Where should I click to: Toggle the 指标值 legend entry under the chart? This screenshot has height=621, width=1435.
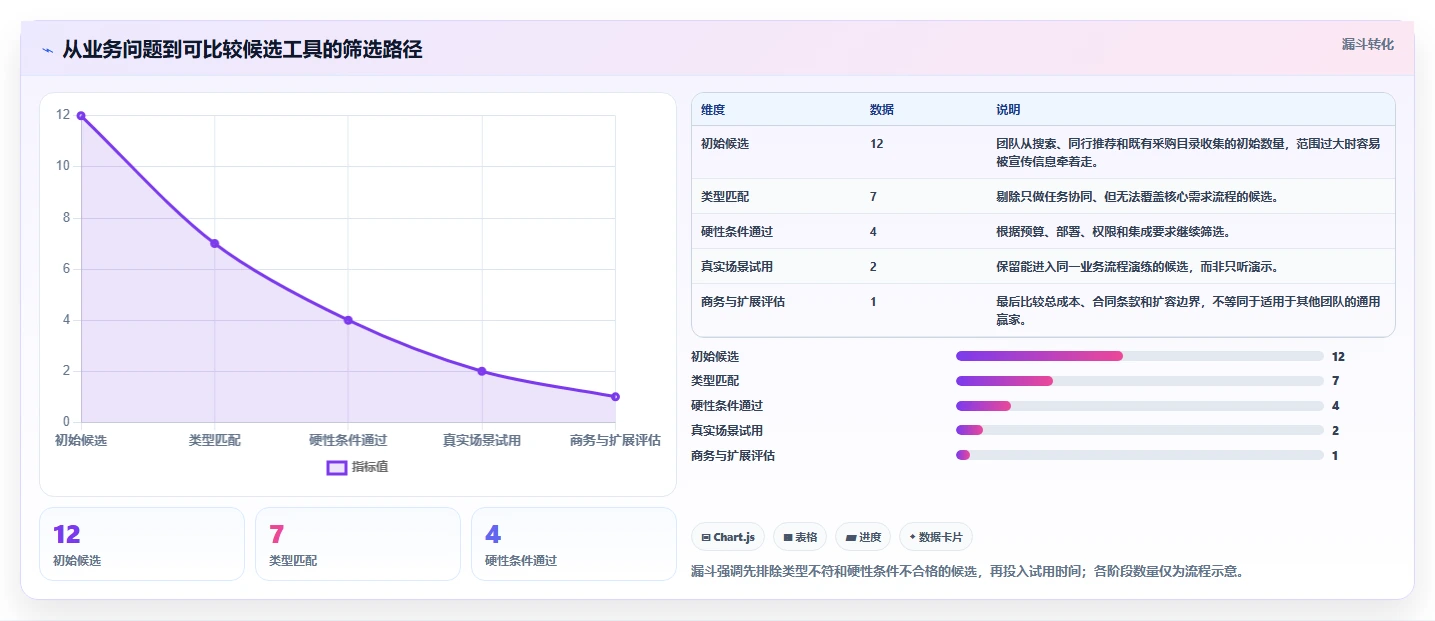coord(358,467)
